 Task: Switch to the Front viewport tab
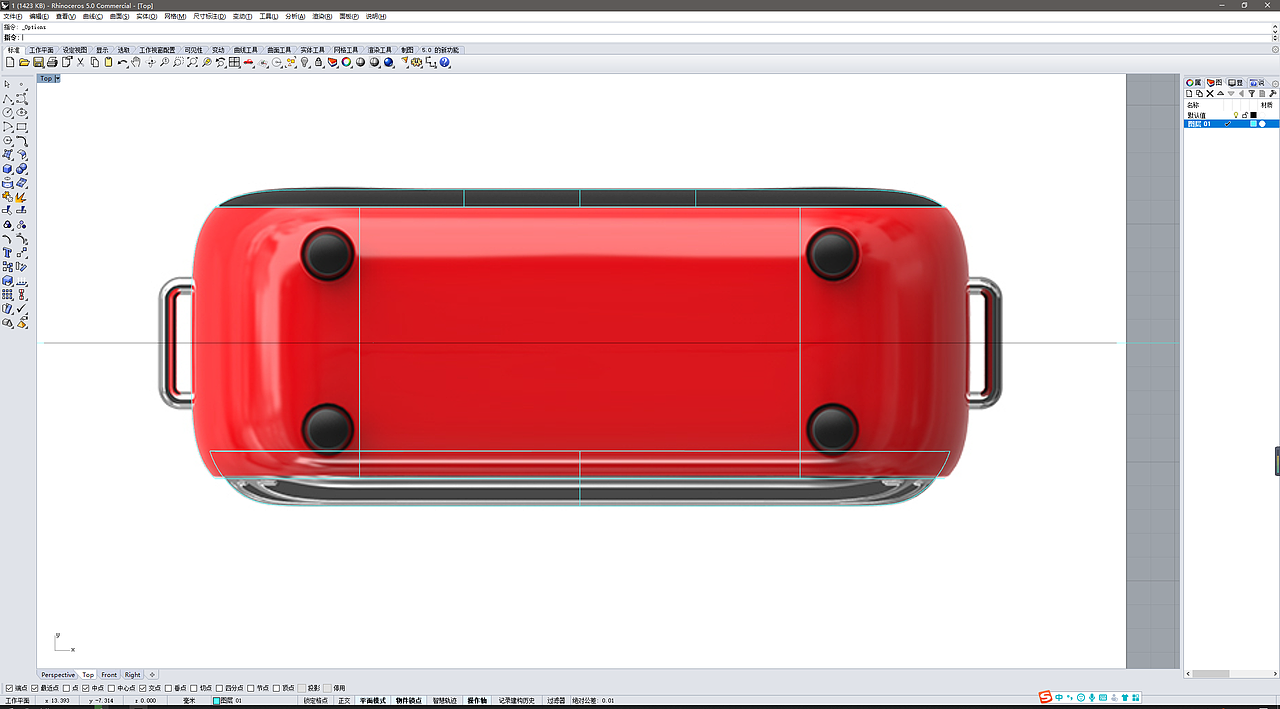(109, 675)
